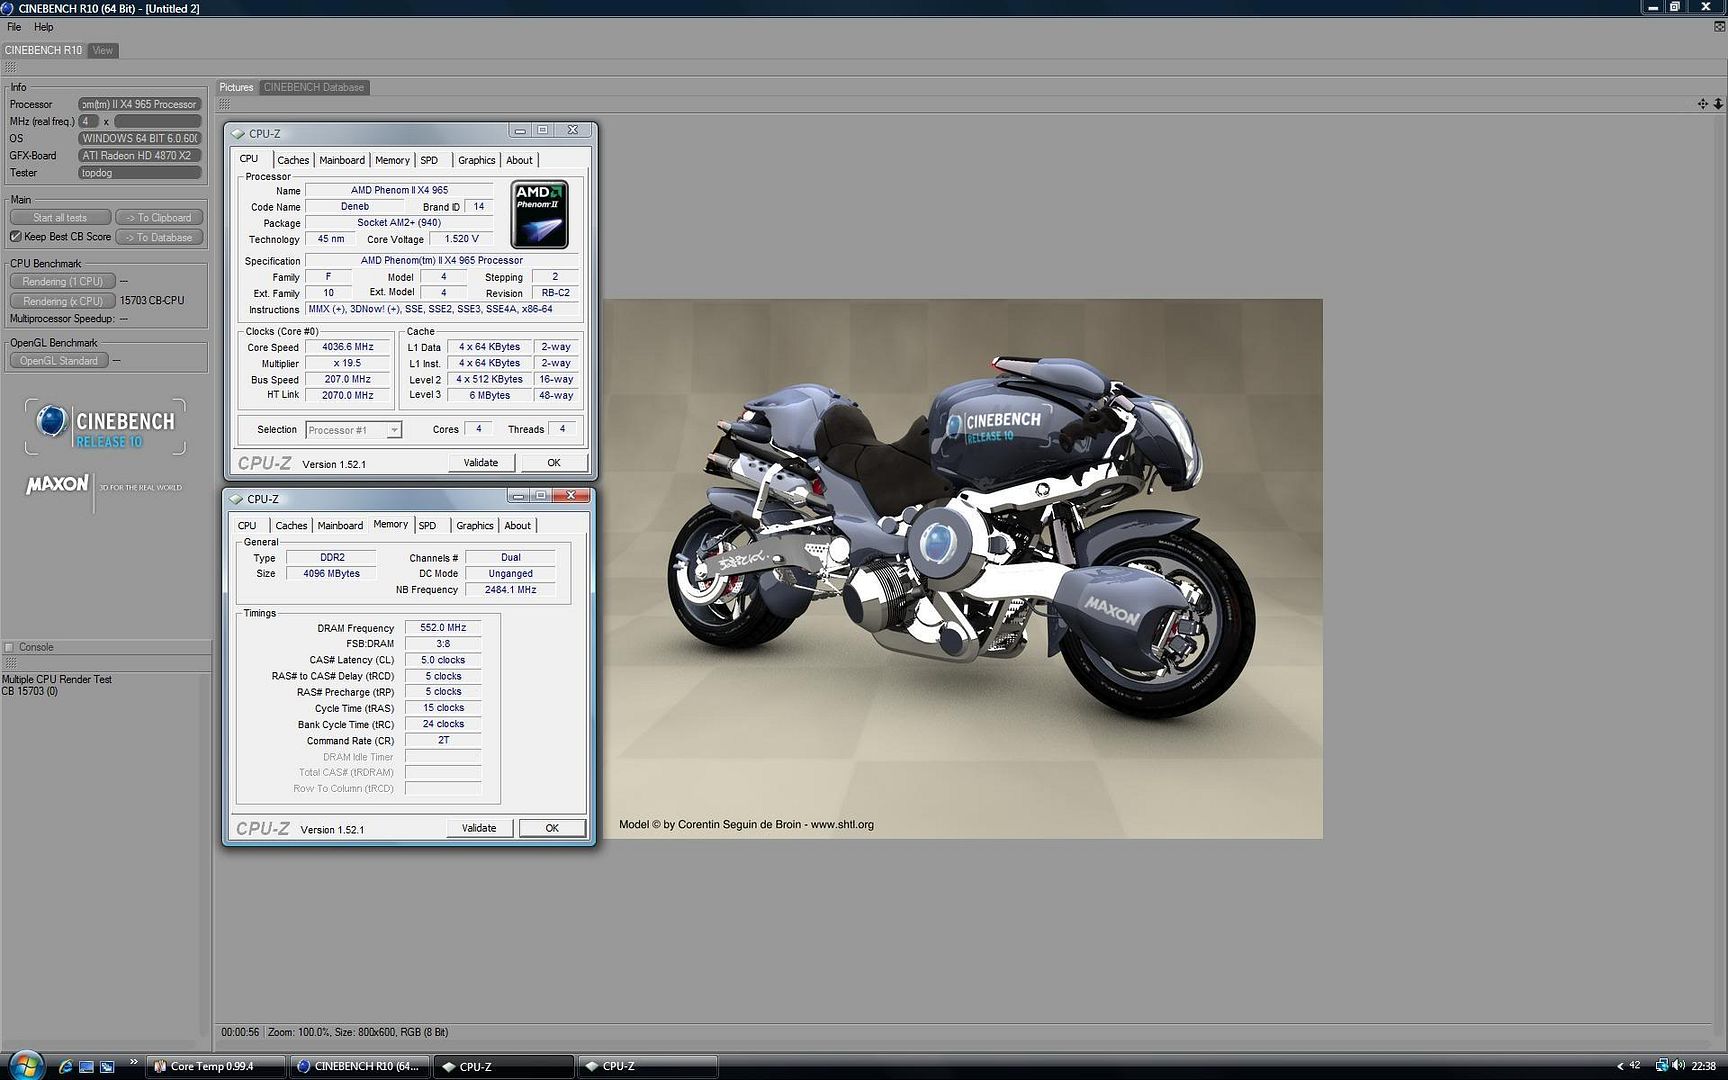Click the network icon in system tray
This screenshot has width=1728, height=1080.
[1661, 1066]
